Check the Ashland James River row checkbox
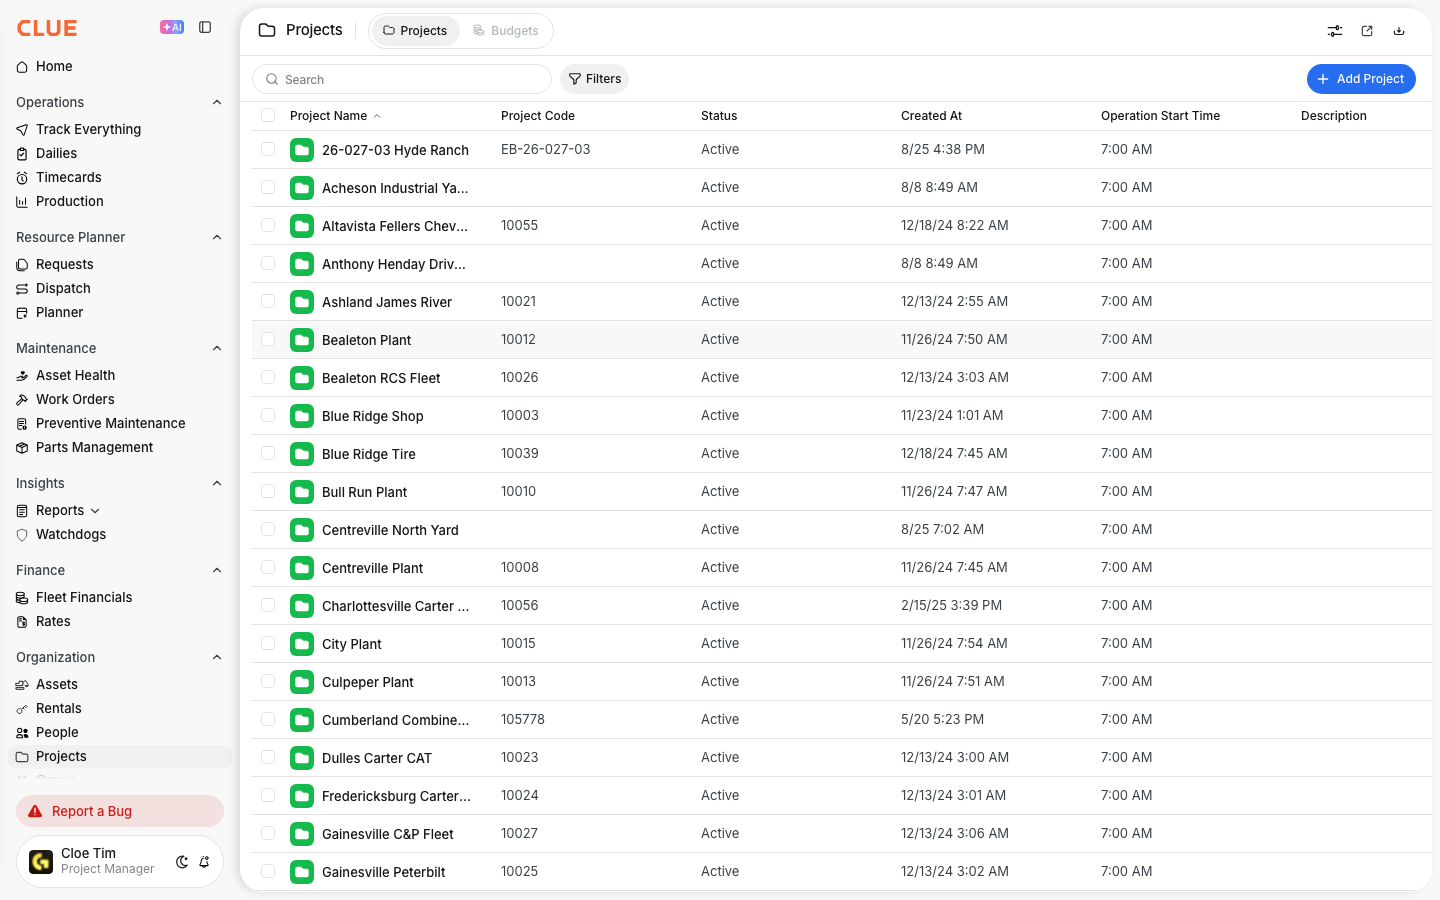 (x=268, y=301)
